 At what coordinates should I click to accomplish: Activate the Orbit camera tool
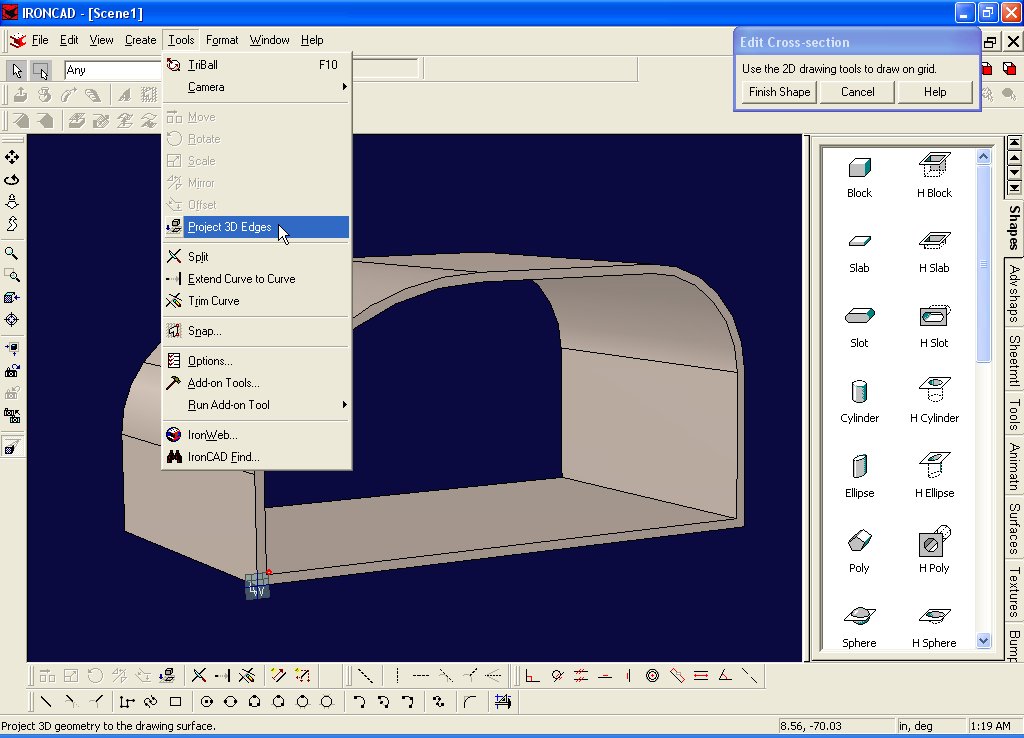point(12,179)
